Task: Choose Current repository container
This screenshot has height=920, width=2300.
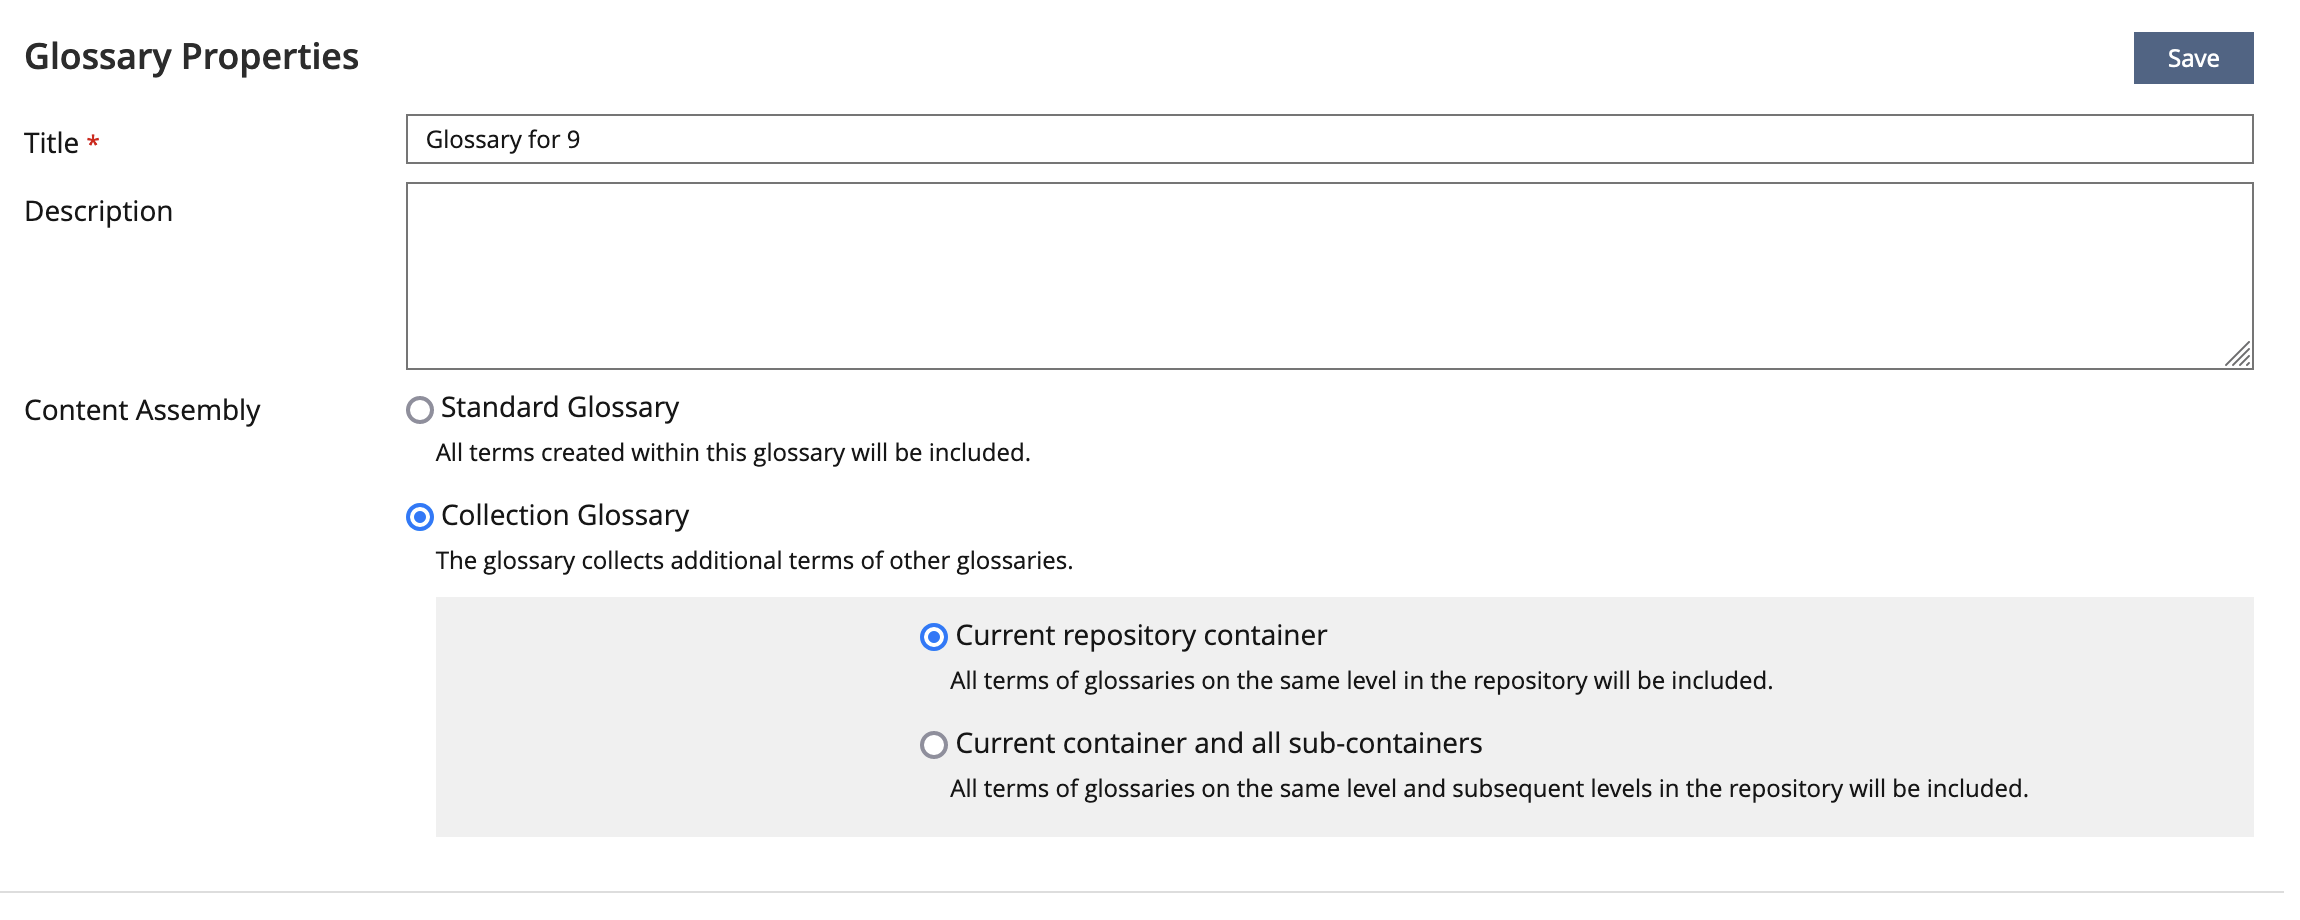Action: click(933, 636)
